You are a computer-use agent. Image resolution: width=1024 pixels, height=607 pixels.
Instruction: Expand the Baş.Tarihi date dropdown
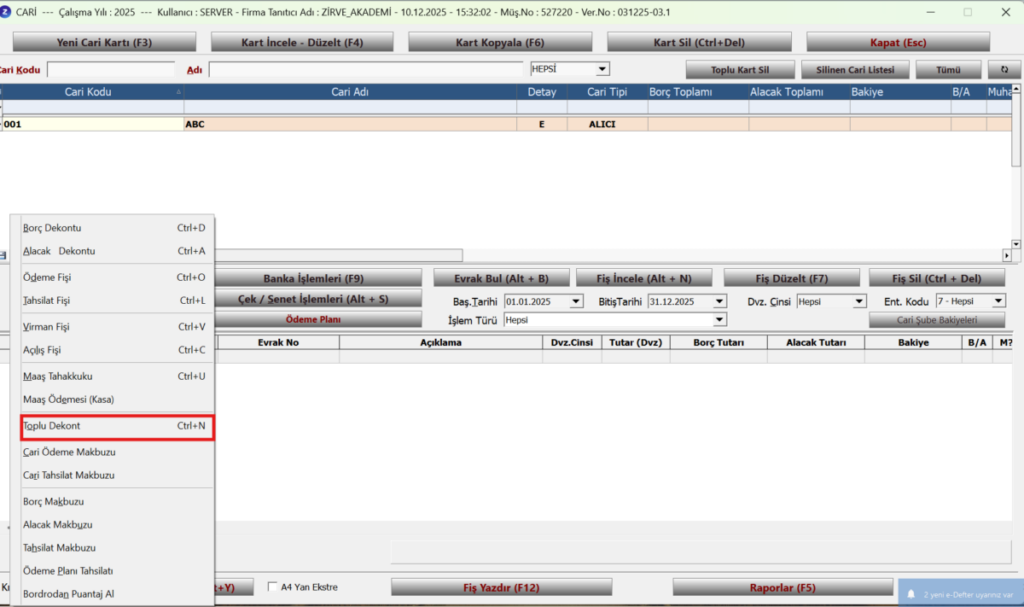[x=576, y=301]
